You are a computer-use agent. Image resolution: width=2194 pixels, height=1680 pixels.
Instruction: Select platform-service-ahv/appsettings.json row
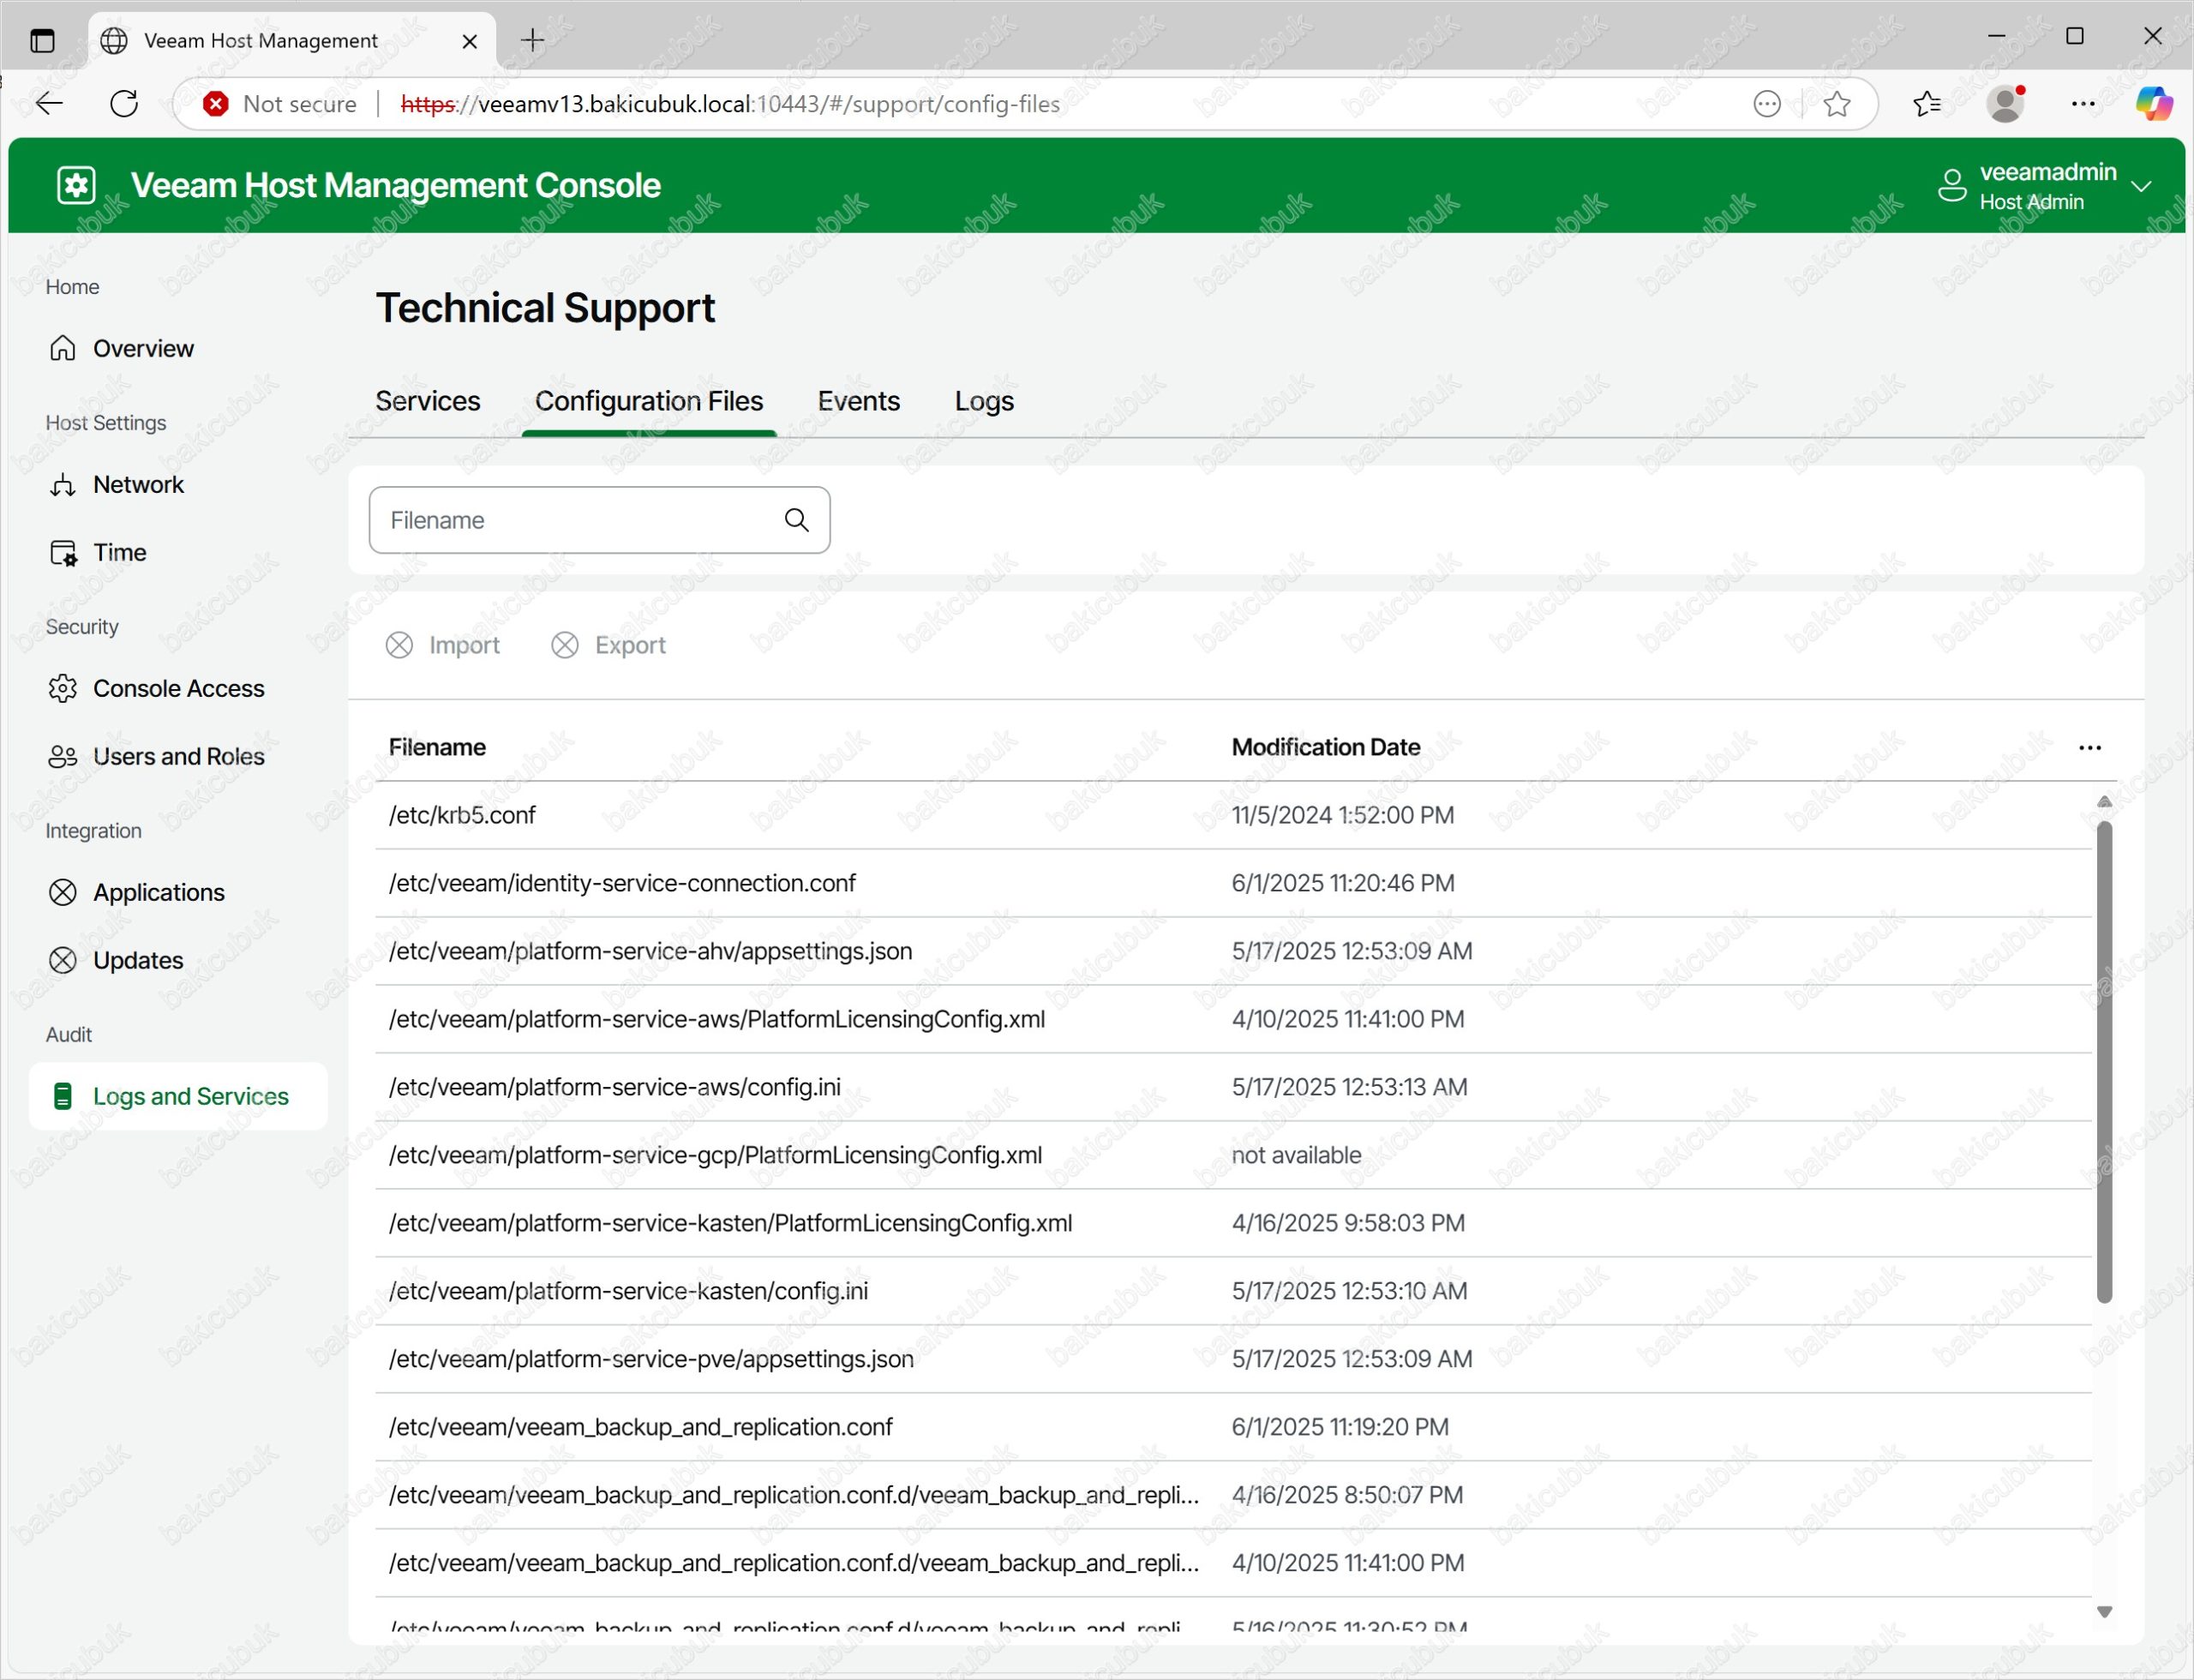point(1233,951)
